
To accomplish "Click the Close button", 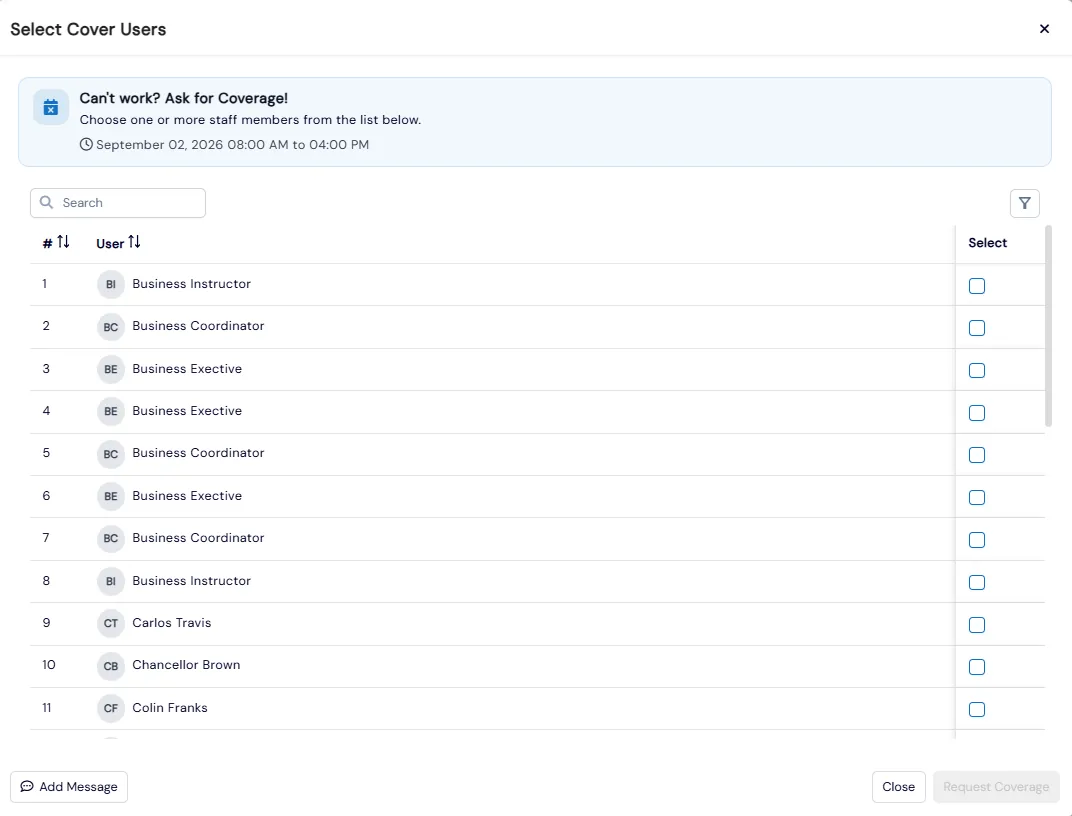I will tap(898, 787).
